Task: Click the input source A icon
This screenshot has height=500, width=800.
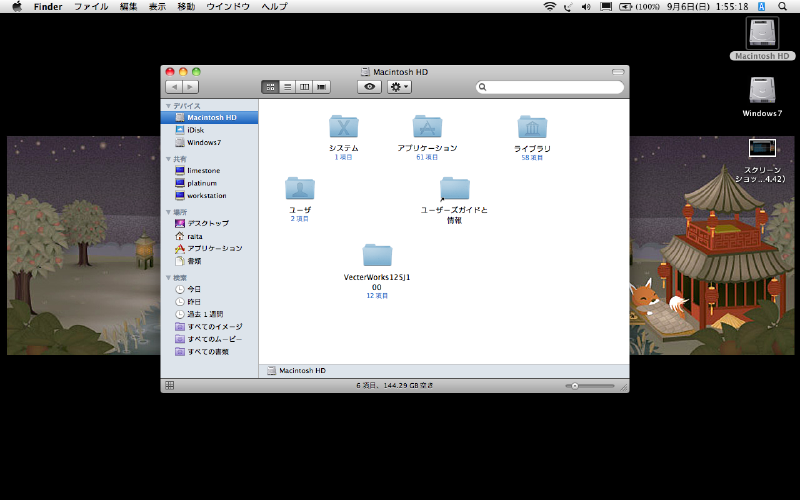Action: tap(761, 7)
